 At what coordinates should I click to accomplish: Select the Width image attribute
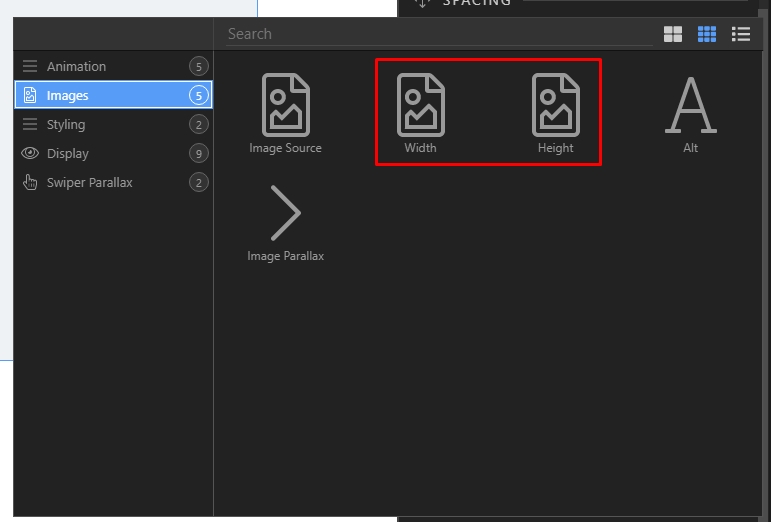click(x=420, y=114)
